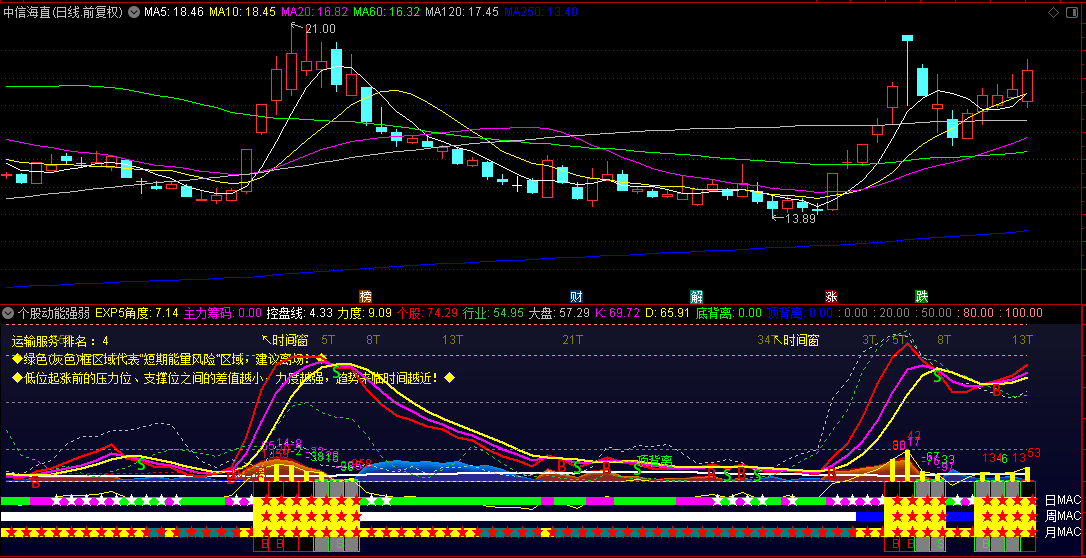
Task: Click the square window icon at top right
Action: pos(1073,12)
